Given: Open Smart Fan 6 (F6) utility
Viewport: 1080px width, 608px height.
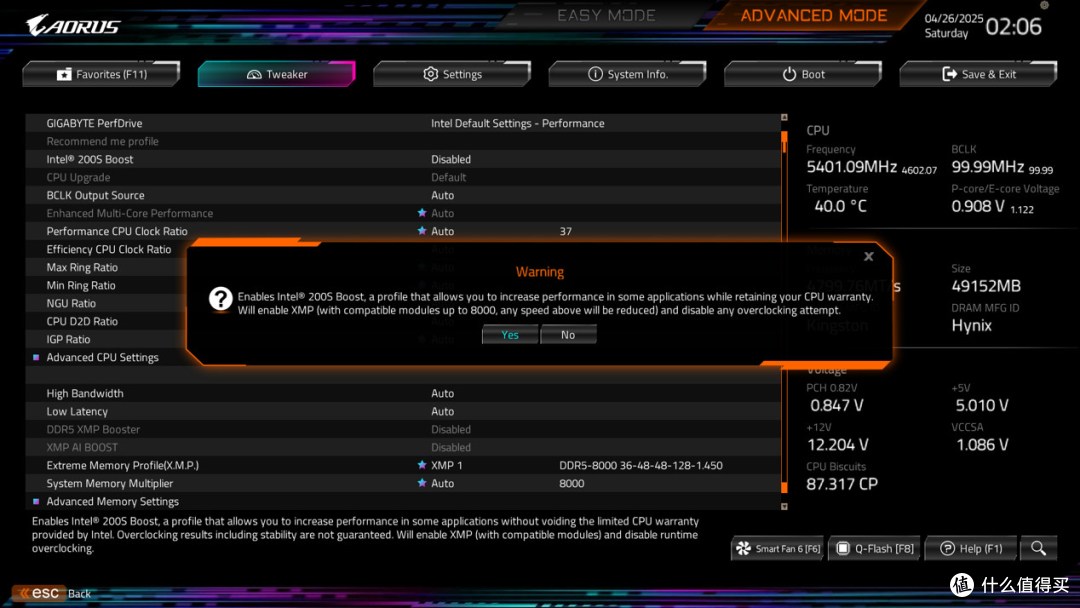Looking at the screenshot, I should [x=778, y=549].
